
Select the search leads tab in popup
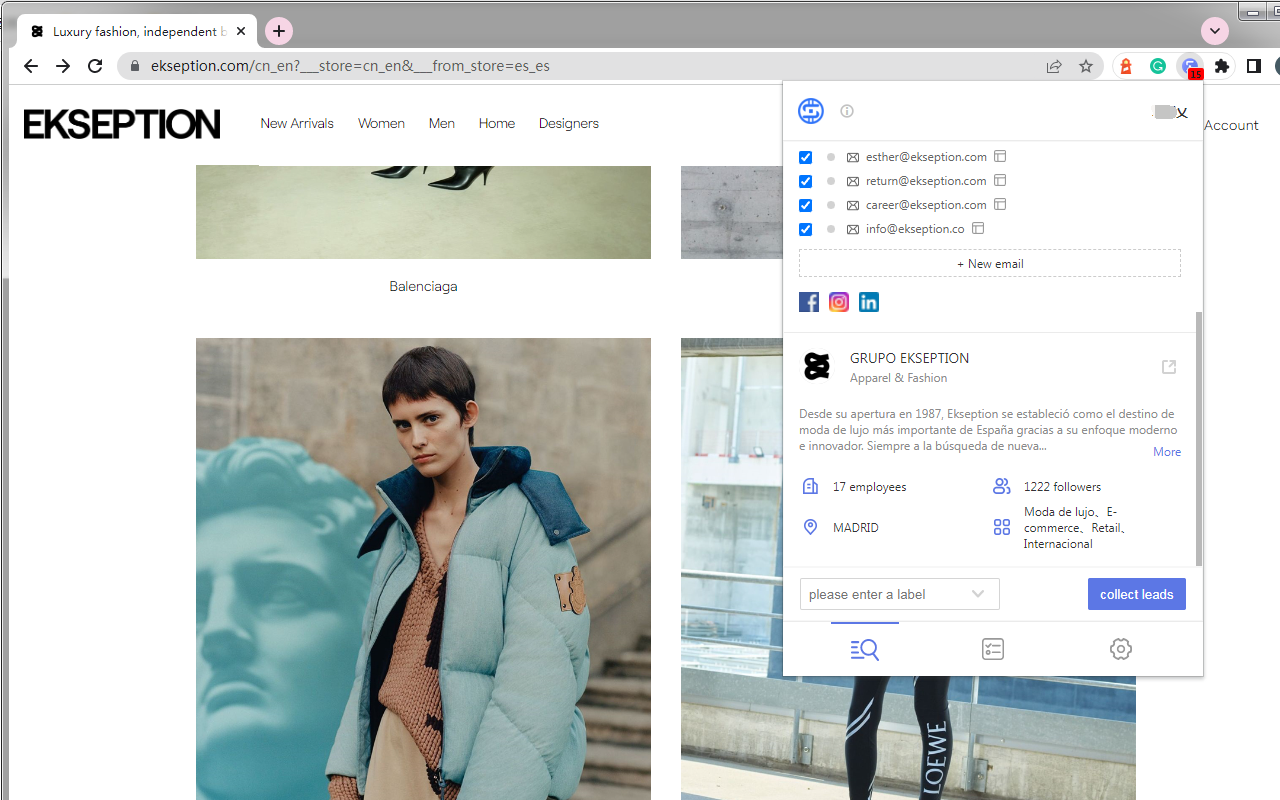[865, 649]
